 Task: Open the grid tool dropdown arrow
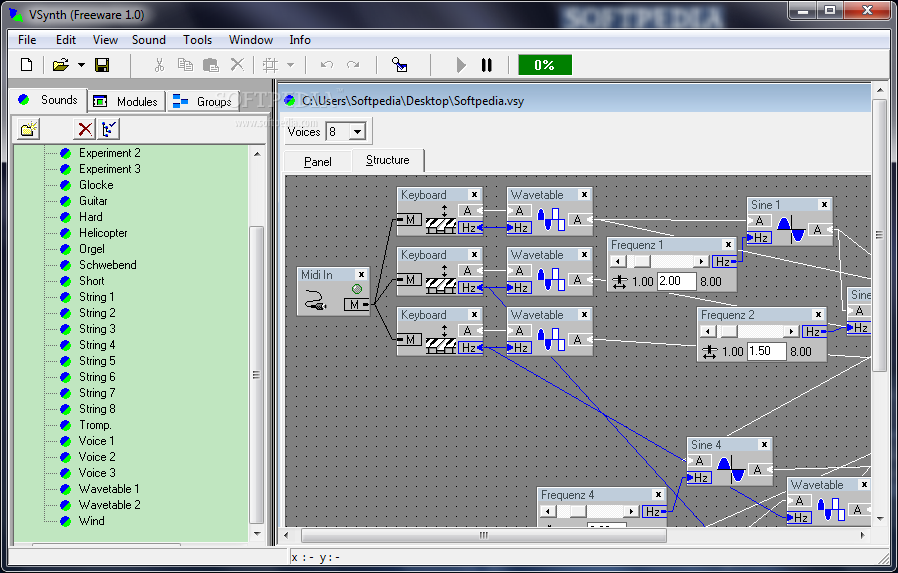pos(290,65)
